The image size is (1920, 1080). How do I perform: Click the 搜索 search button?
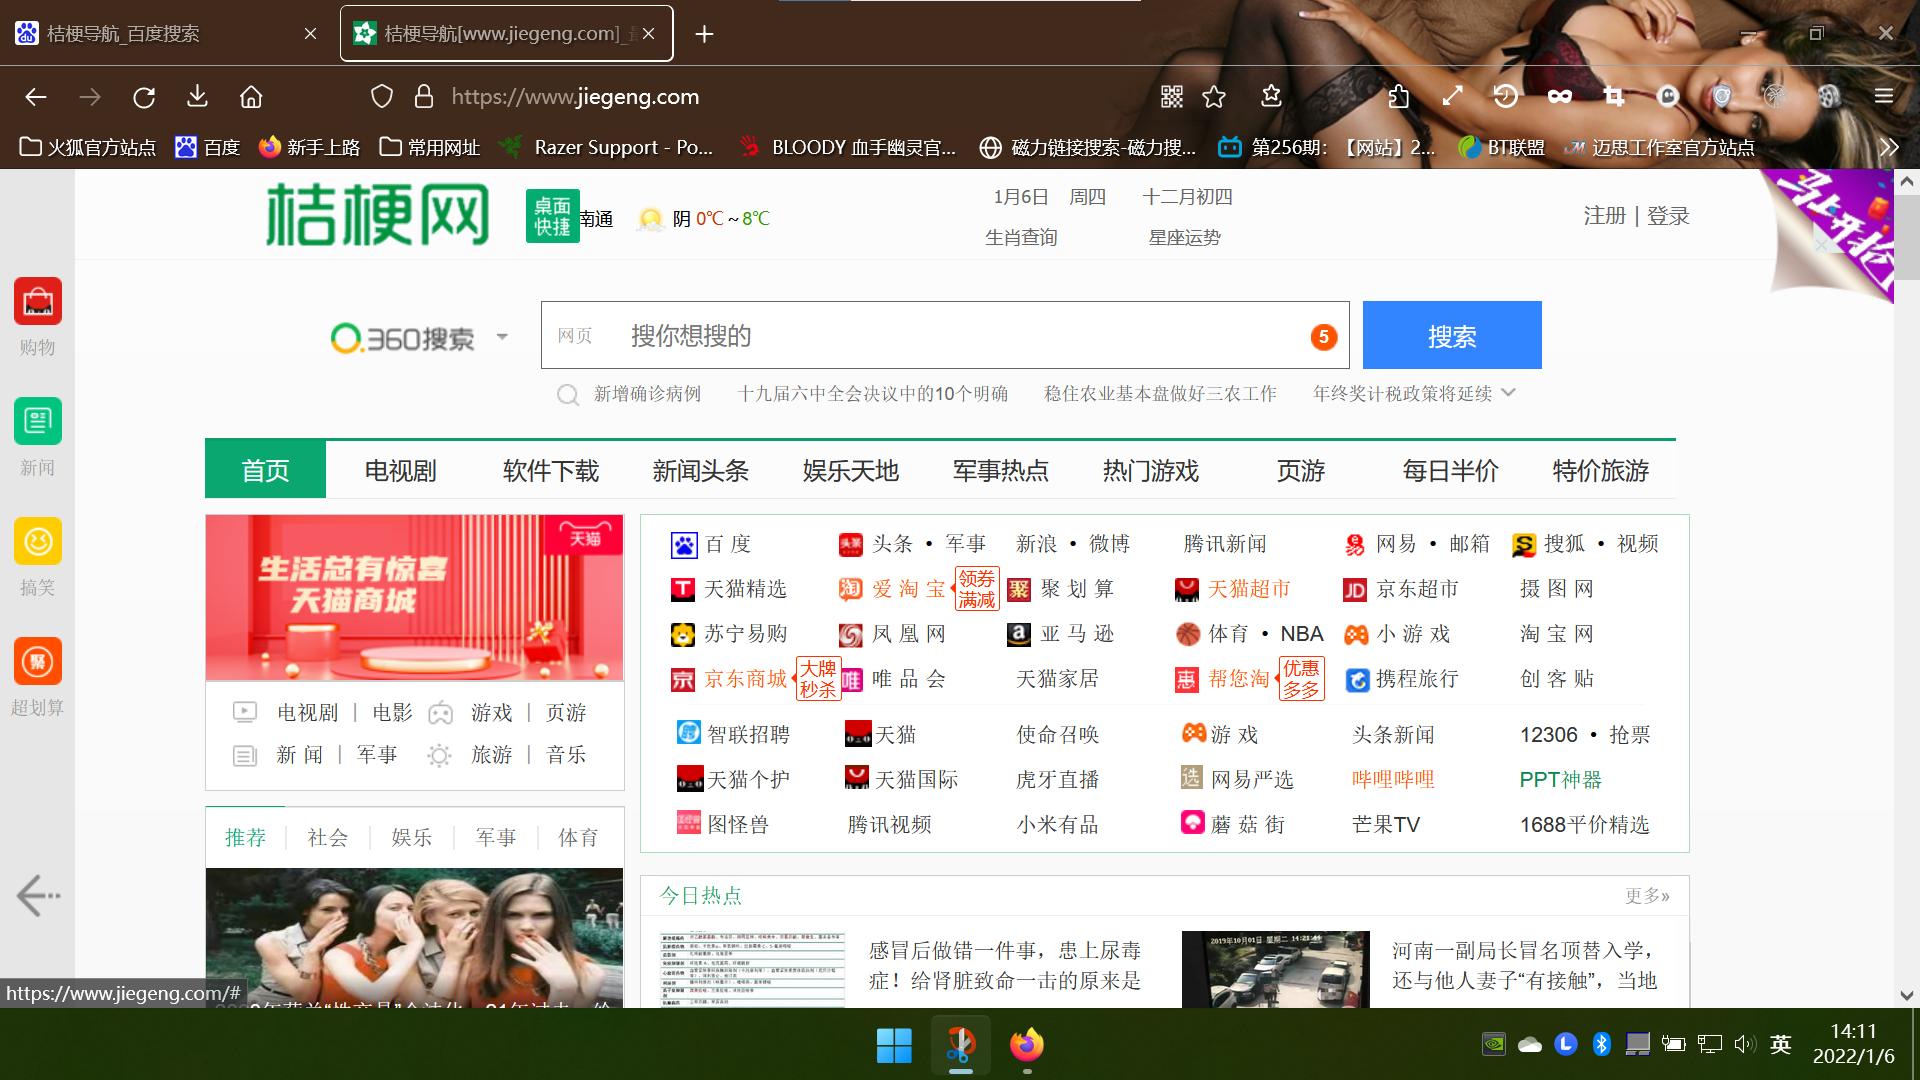pos(1452,335)
